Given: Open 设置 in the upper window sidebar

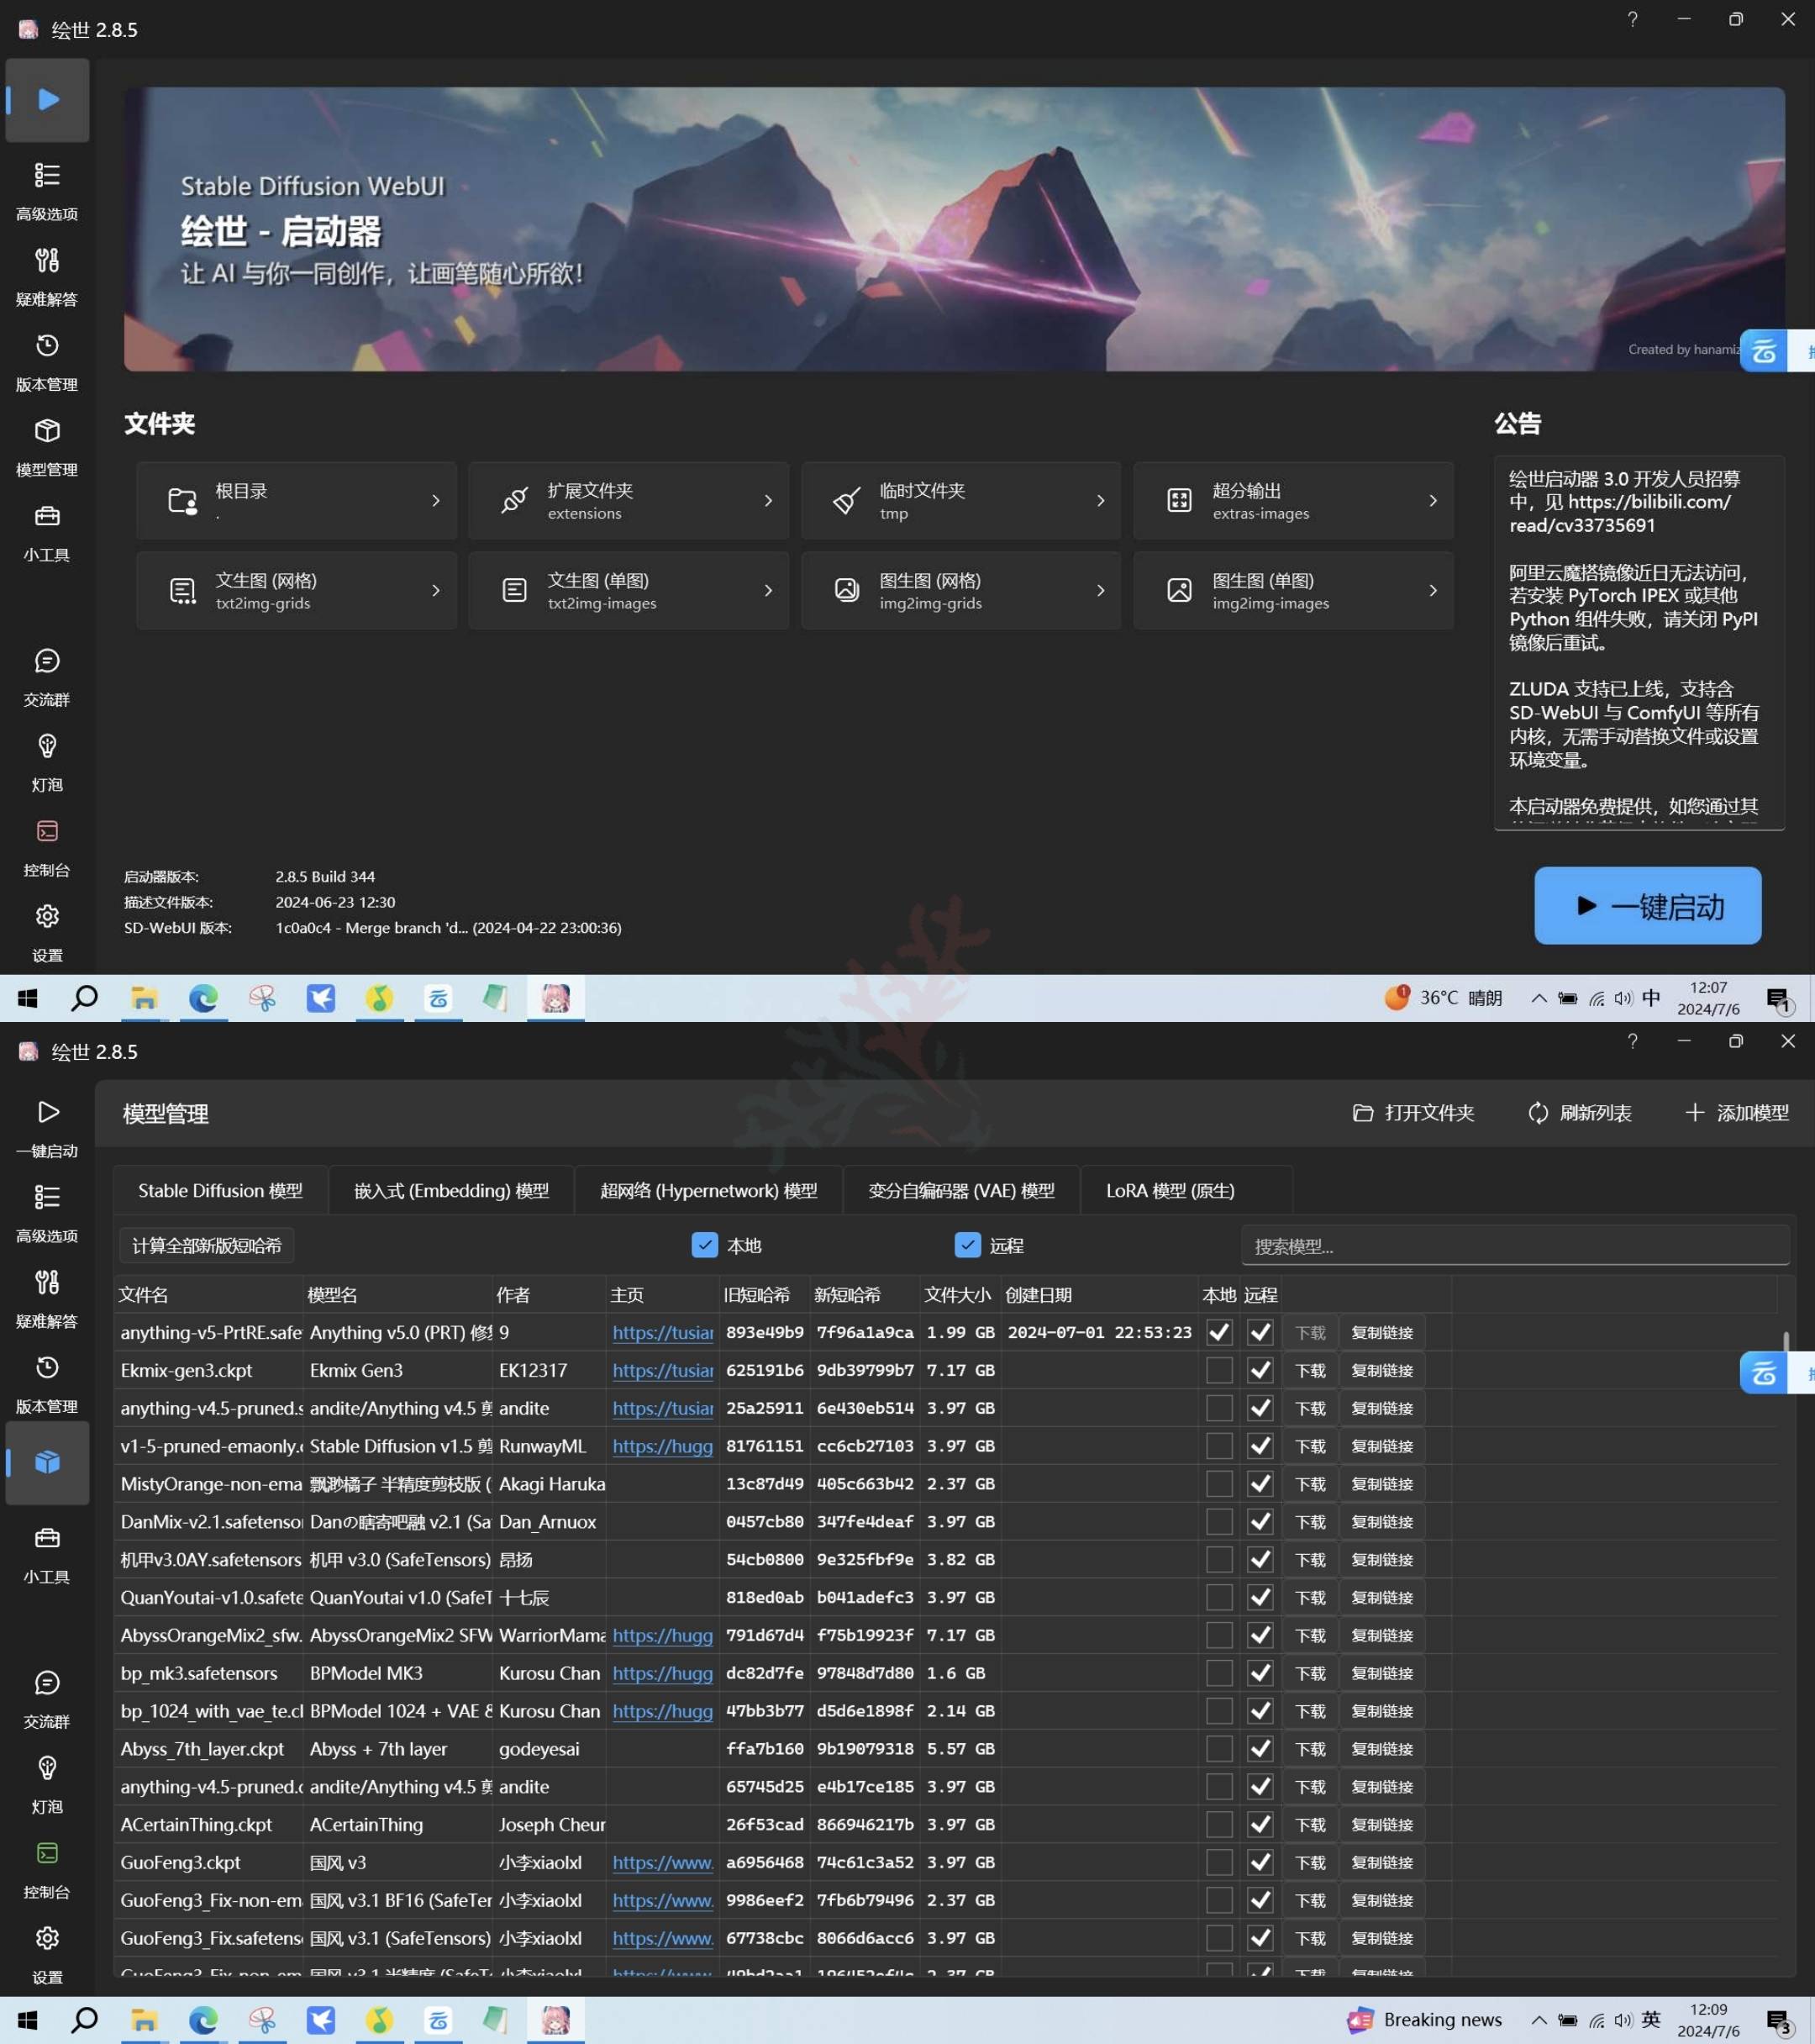Looking at the screenshot, I should pos(47,932).
